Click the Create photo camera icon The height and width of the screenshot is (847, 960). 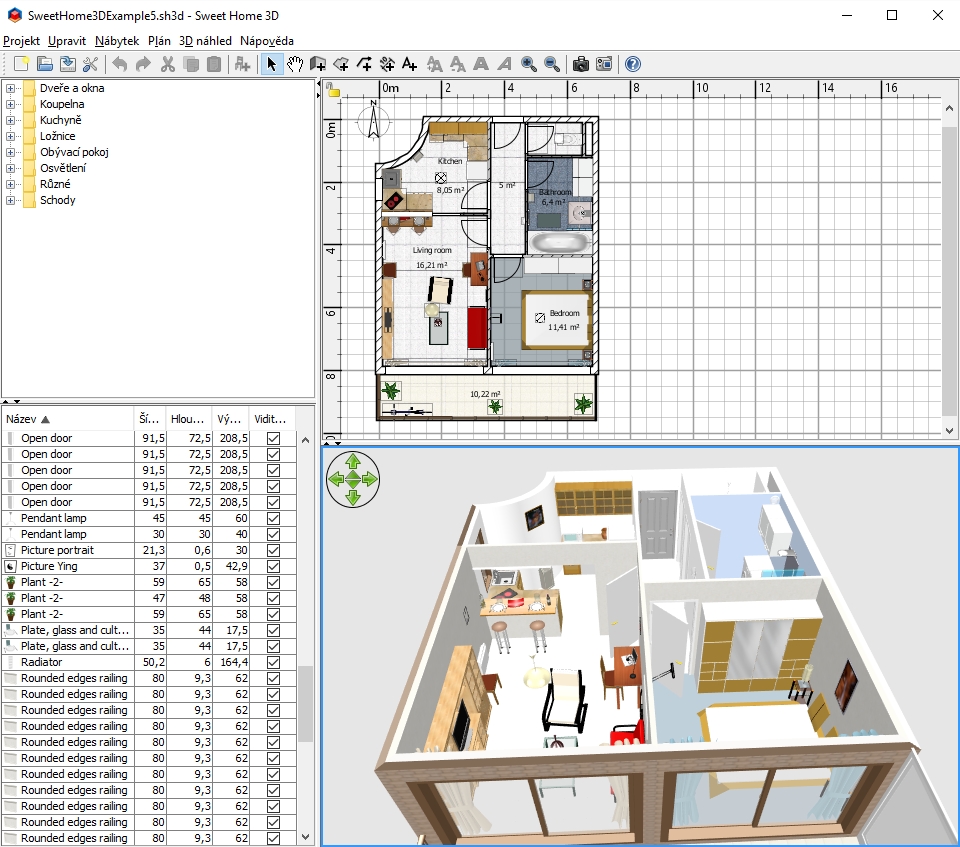[x=580, y=64]
